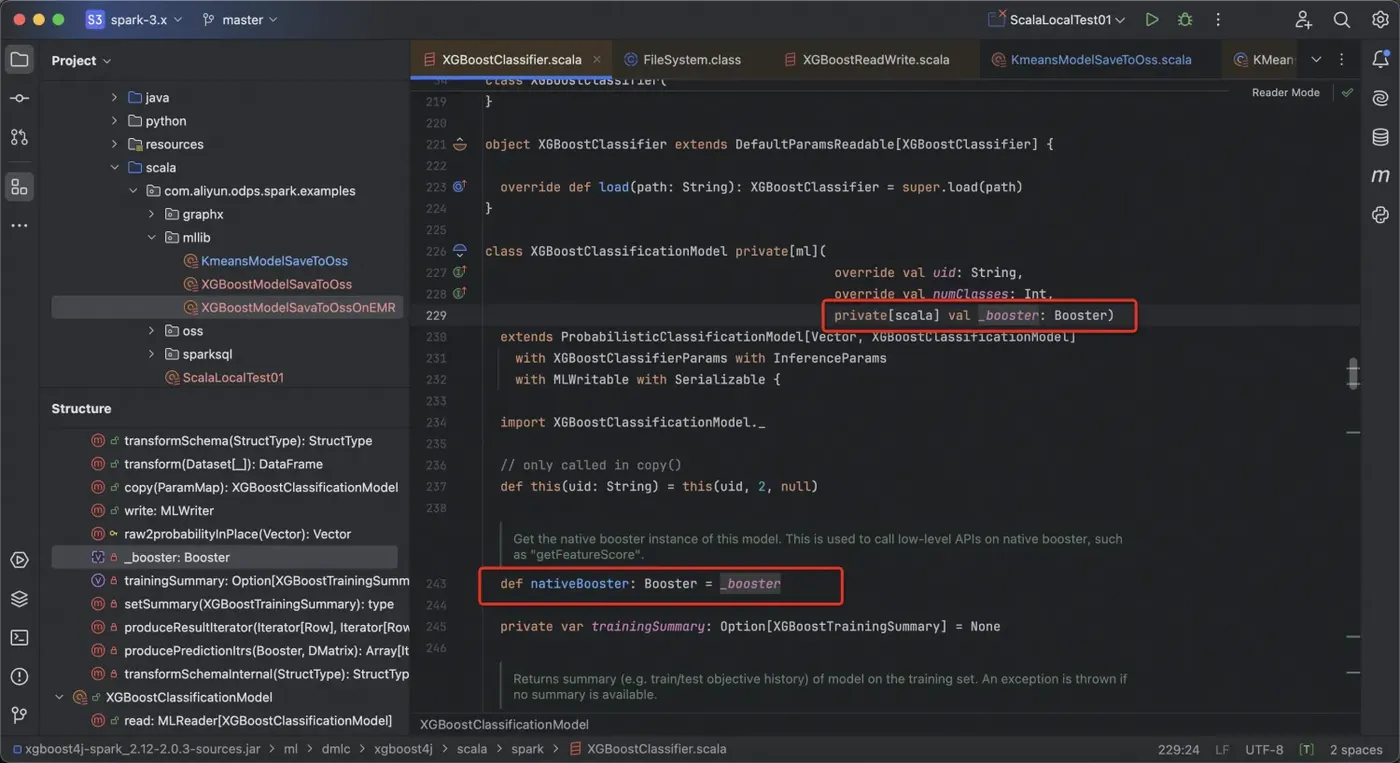Change UTF-8 file encoding

[1264, 749]
